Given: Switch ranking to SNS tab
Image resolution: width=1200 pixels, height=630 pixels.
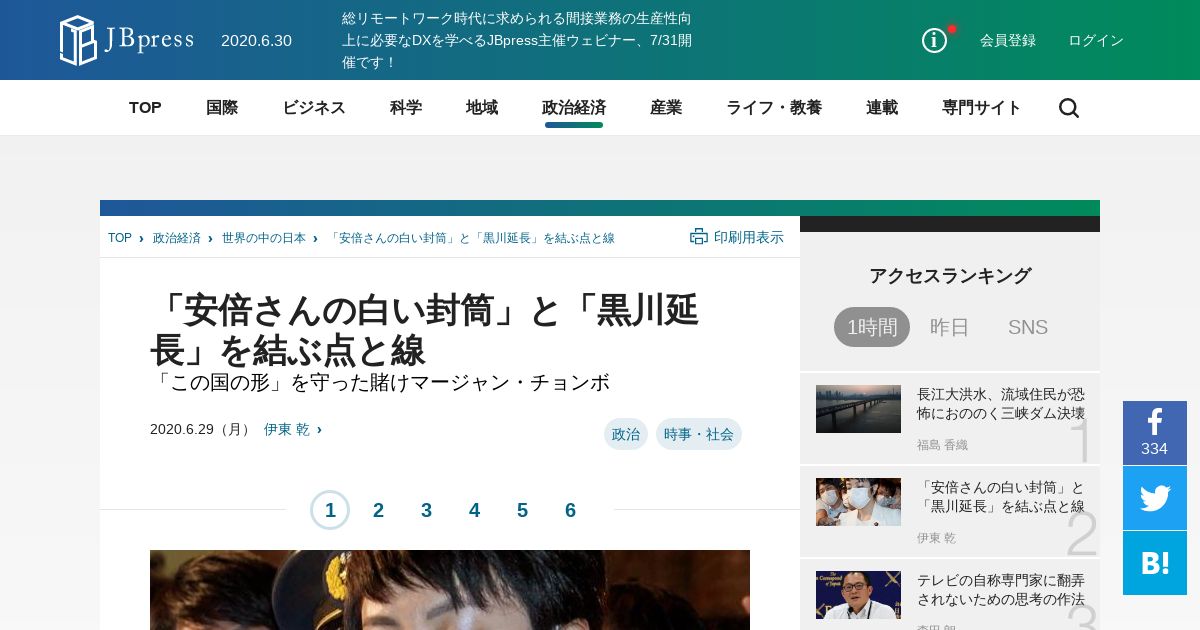Looking at the screenshot, I should click(x=1028, y=327).
